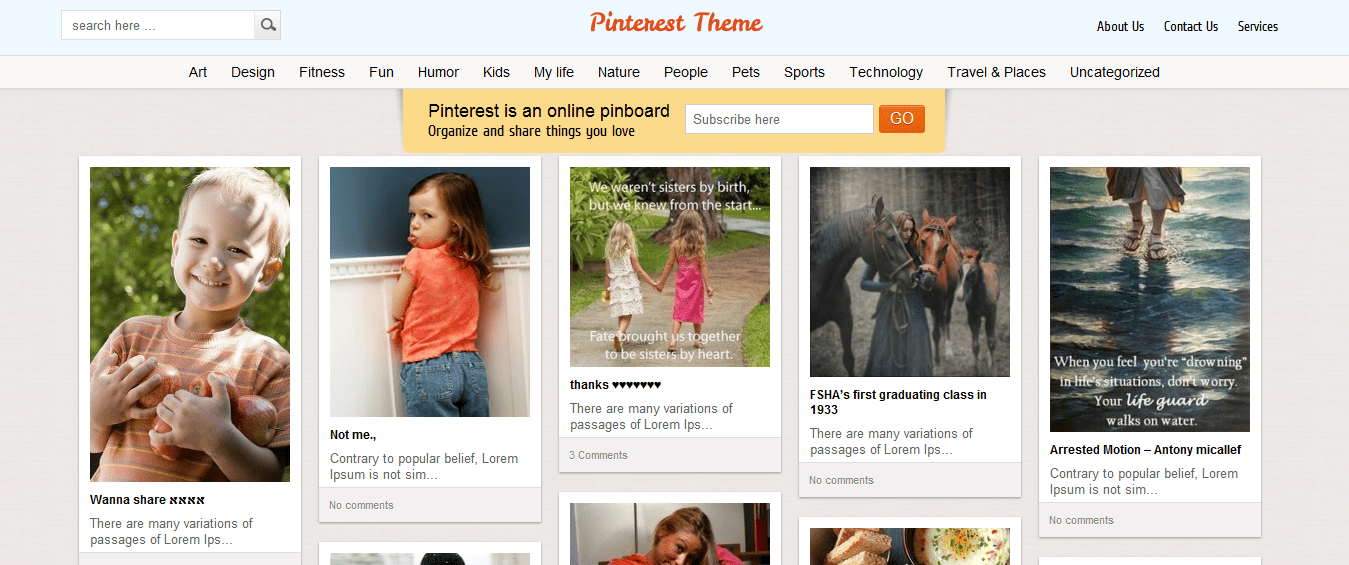Open the red-haired woman image below thanks post

[x=670, y=534]
